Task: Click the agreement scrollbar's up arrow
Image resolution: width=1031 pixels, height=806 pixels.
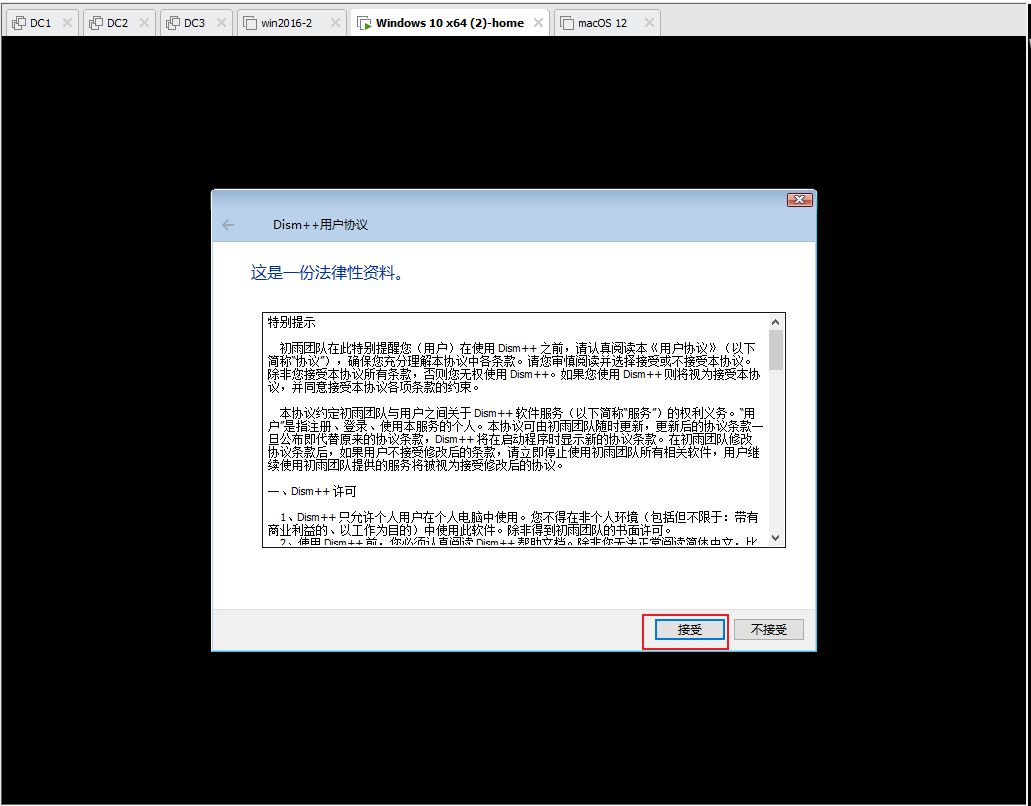Action: (776, 323)
